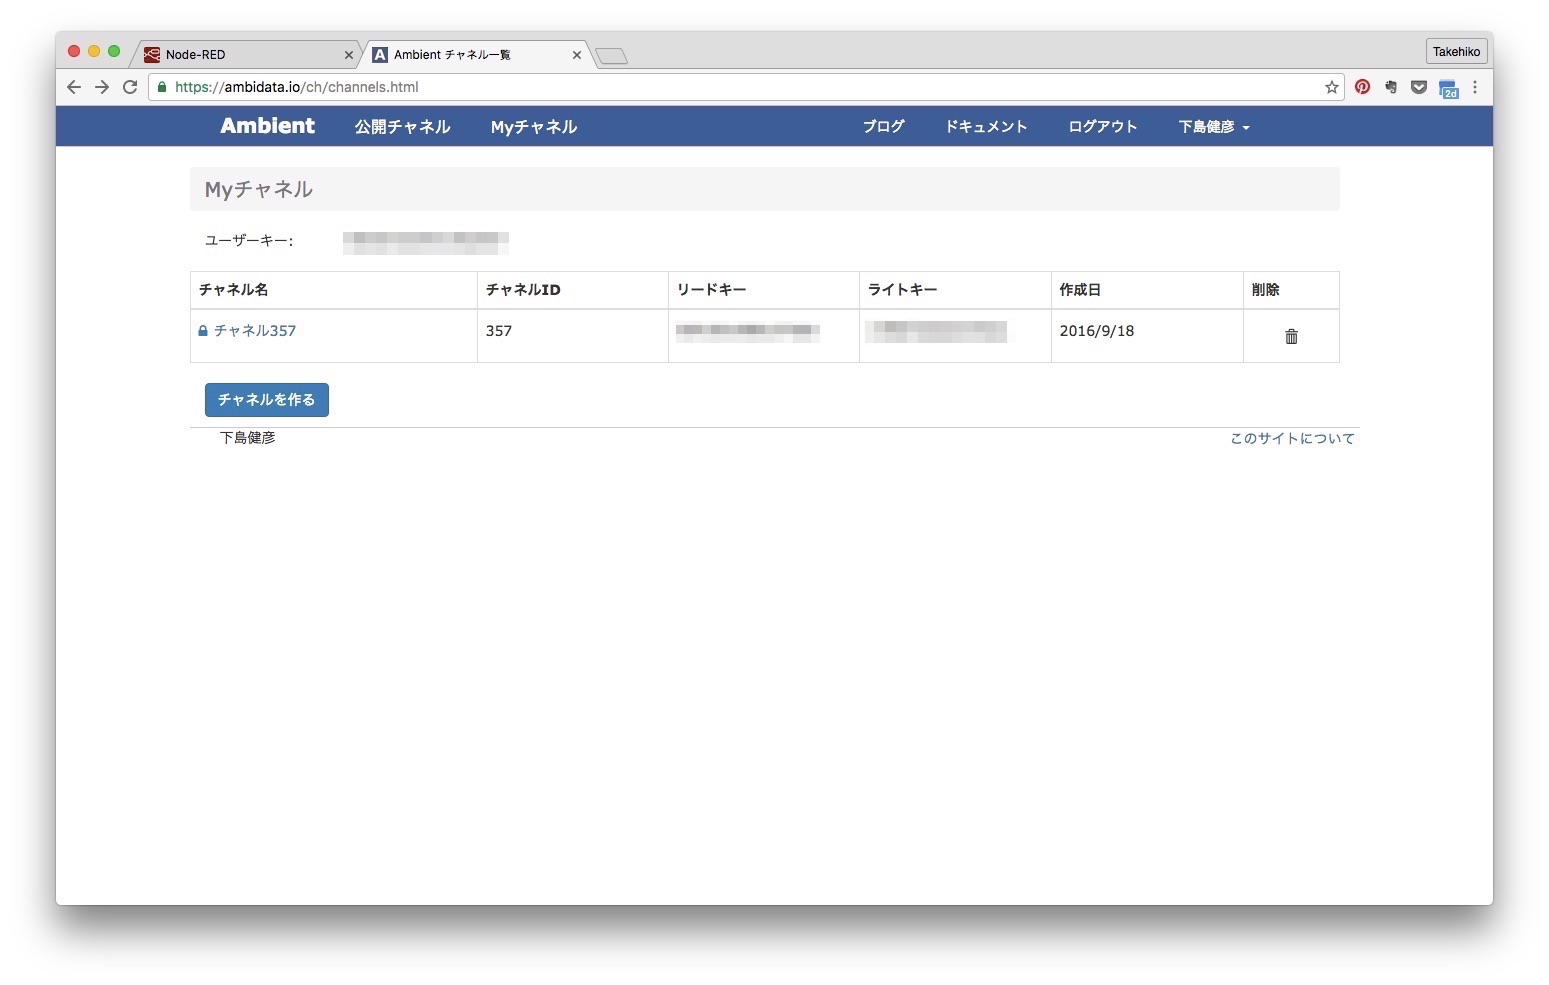
Task: Click the blue 2d extension icon
Action: pos(1449,88)
